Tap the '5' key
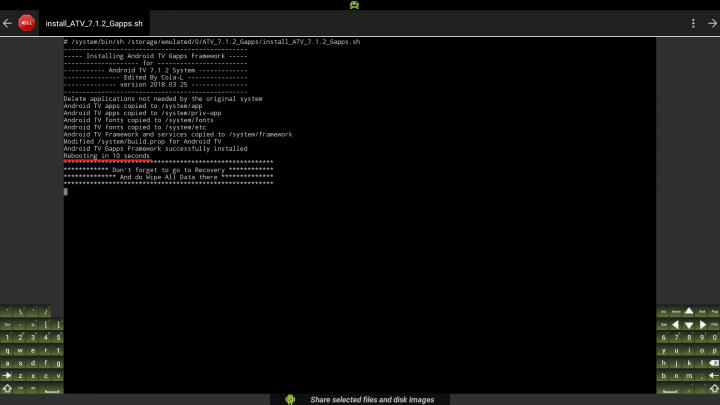The image size is (720, 405). click(x=58, y=337)
